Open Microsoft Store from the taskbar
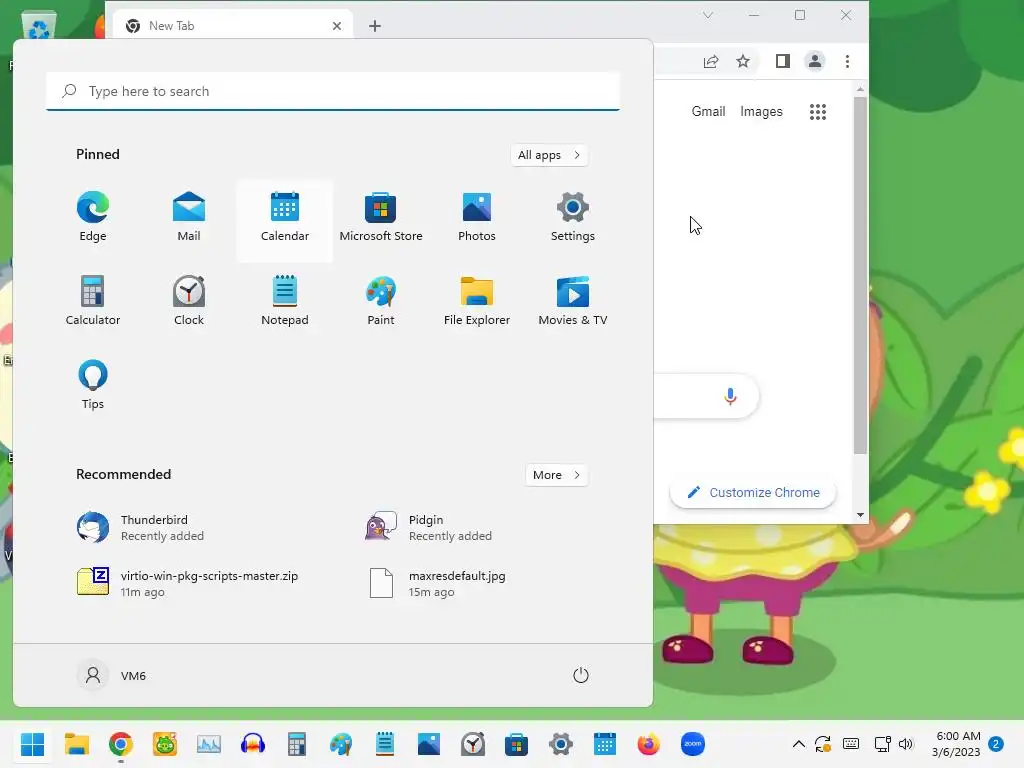The width and height of the screenshot is (1024, 768). (517, 744)
